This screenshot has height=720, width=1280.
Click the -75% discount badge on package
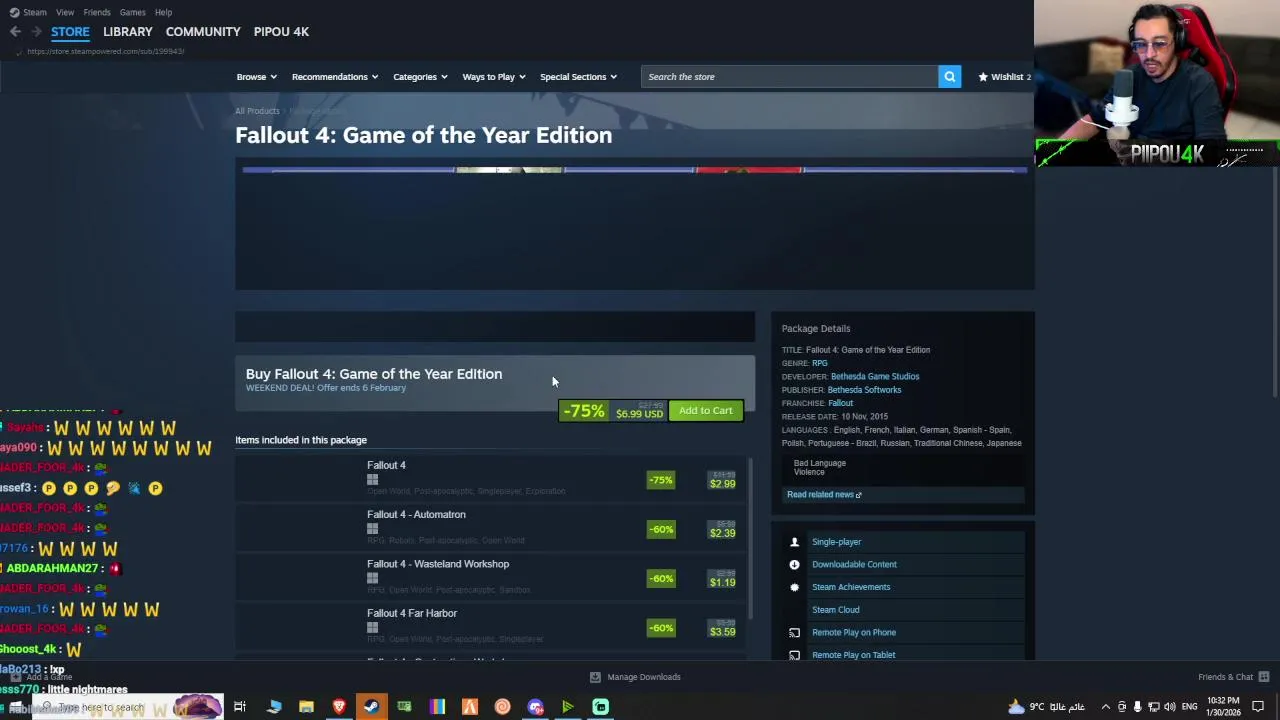click(584, 411)
